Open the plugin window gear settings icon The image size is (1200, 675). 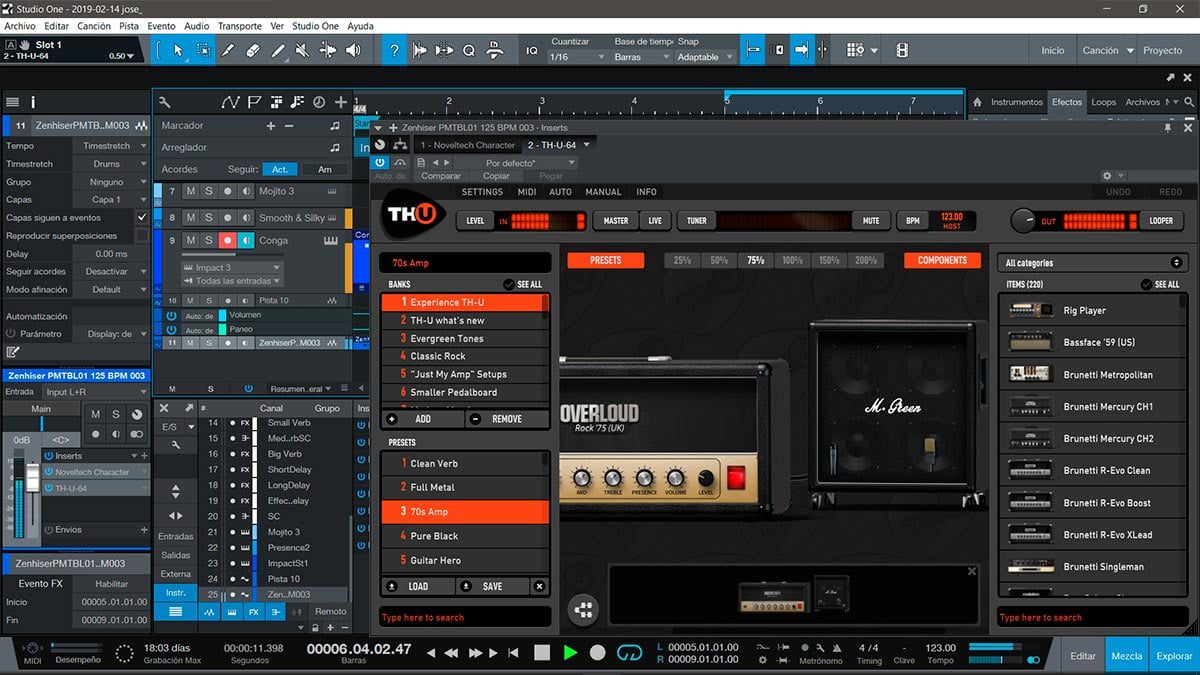click(x=1107, y=176)
